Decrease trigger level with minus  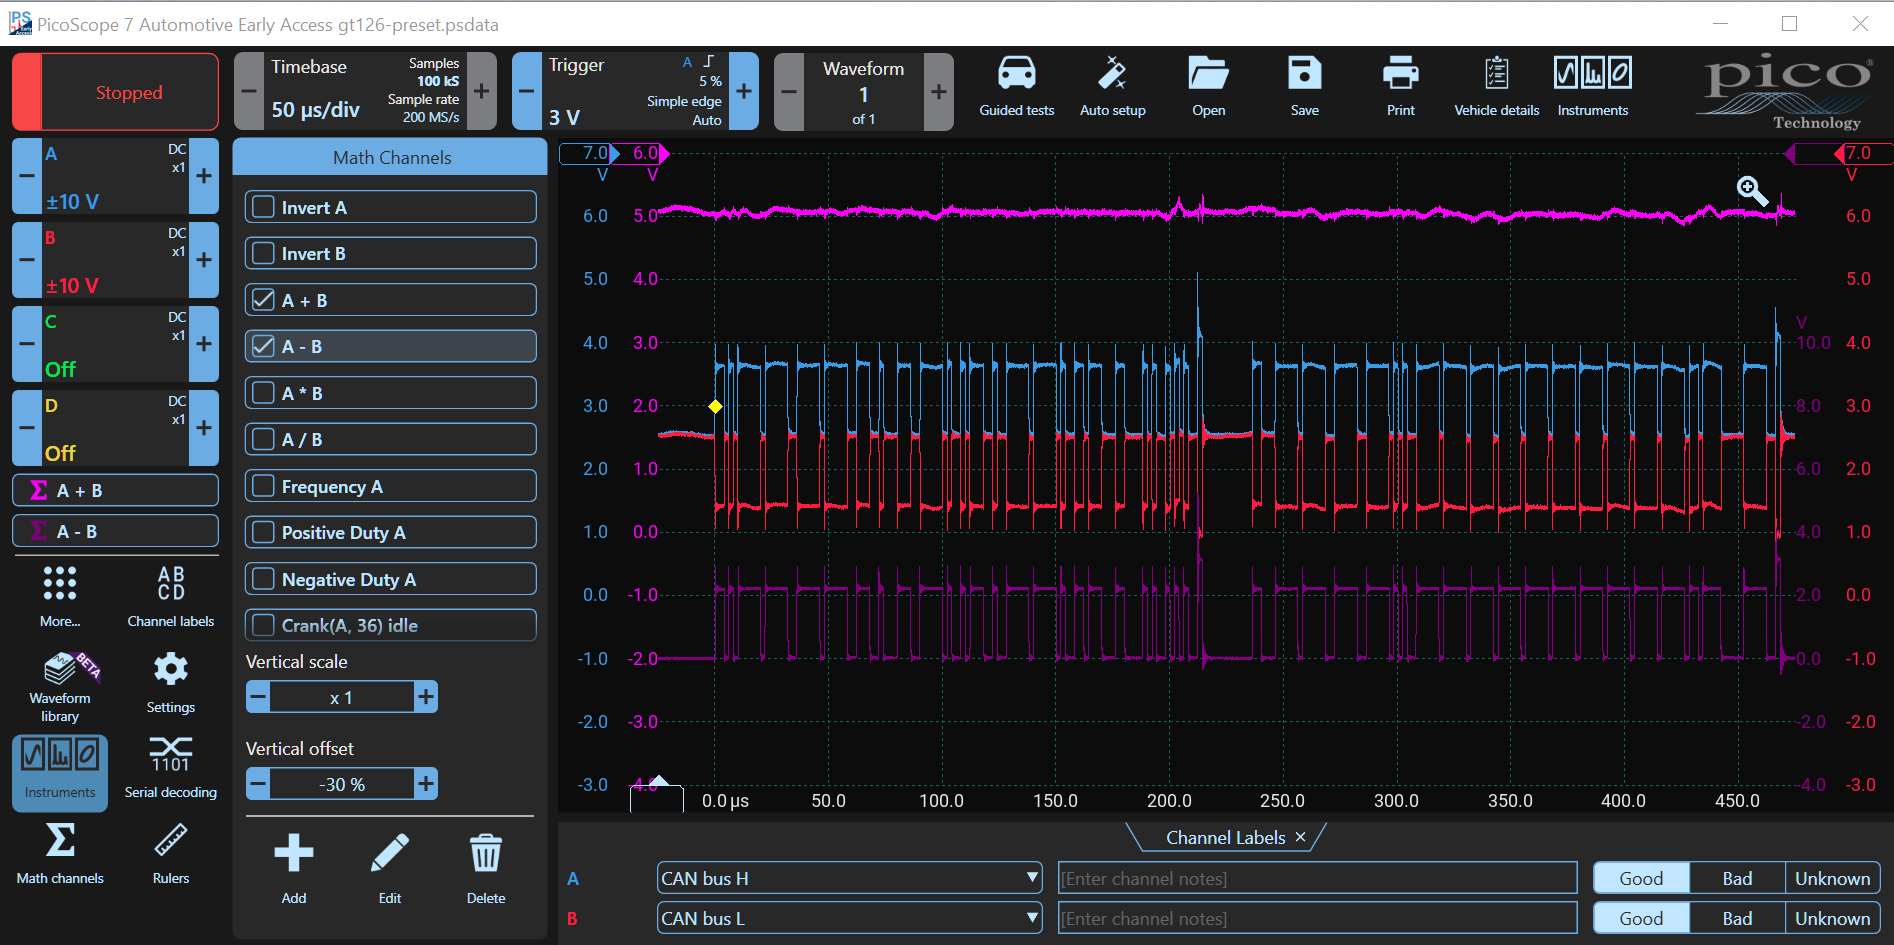[x=527, y=91]
